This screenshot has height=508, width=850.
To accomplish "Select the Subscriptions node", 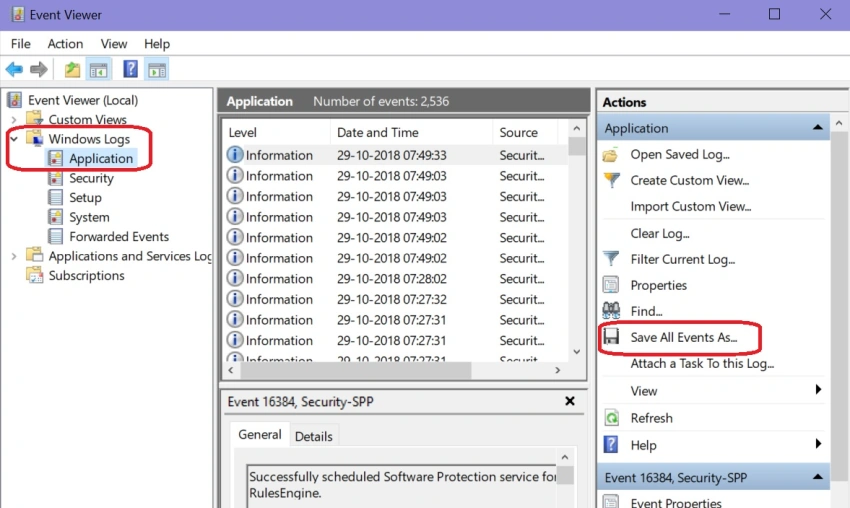I will tap(86, 275).
